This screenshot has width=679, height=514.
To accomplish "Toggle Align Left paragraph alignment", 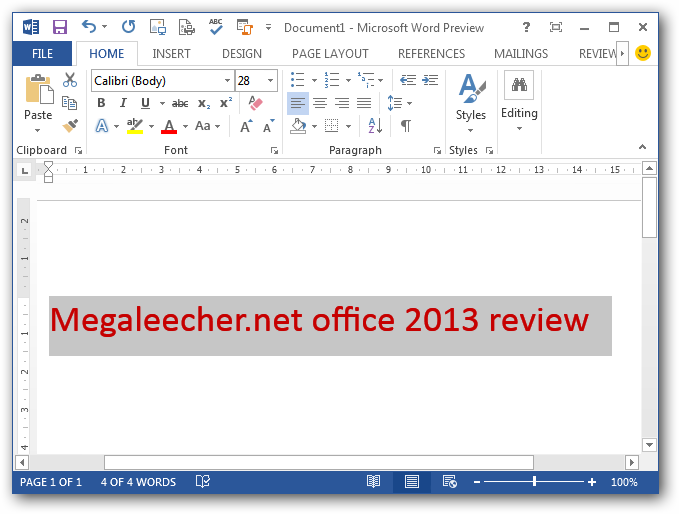I will [x=298, y=103].
